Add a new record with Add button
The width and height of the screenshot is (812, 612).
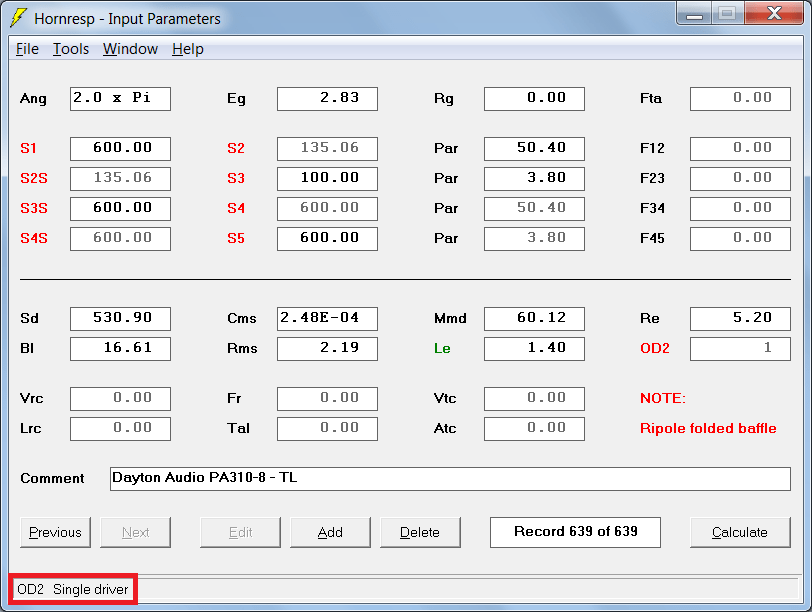coord(330,532)
